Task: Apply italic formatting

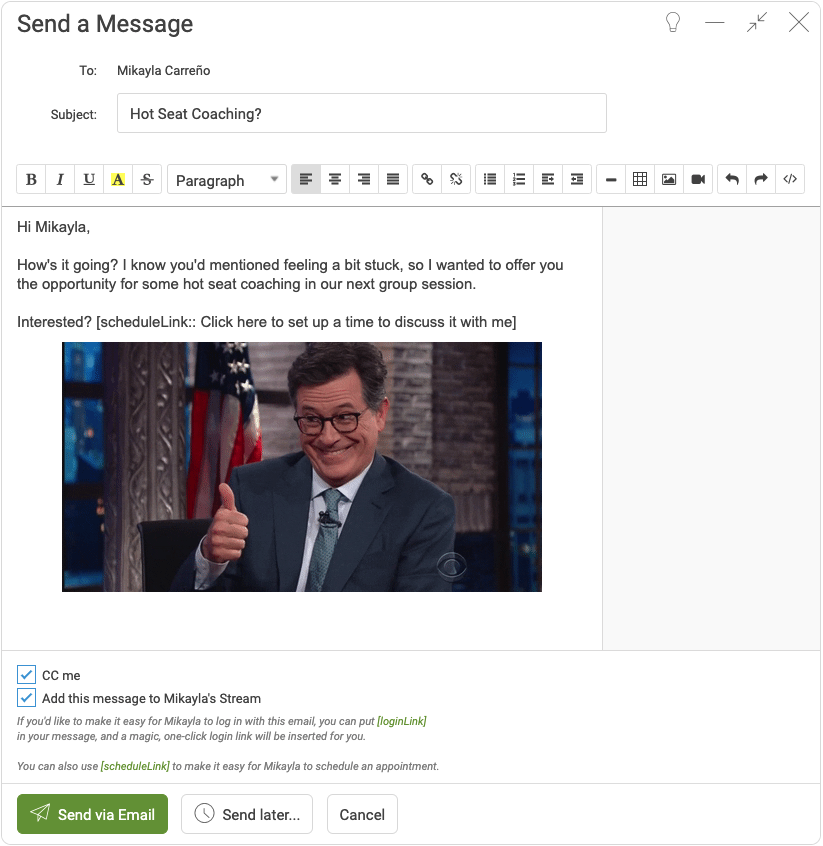Action: 60,179
